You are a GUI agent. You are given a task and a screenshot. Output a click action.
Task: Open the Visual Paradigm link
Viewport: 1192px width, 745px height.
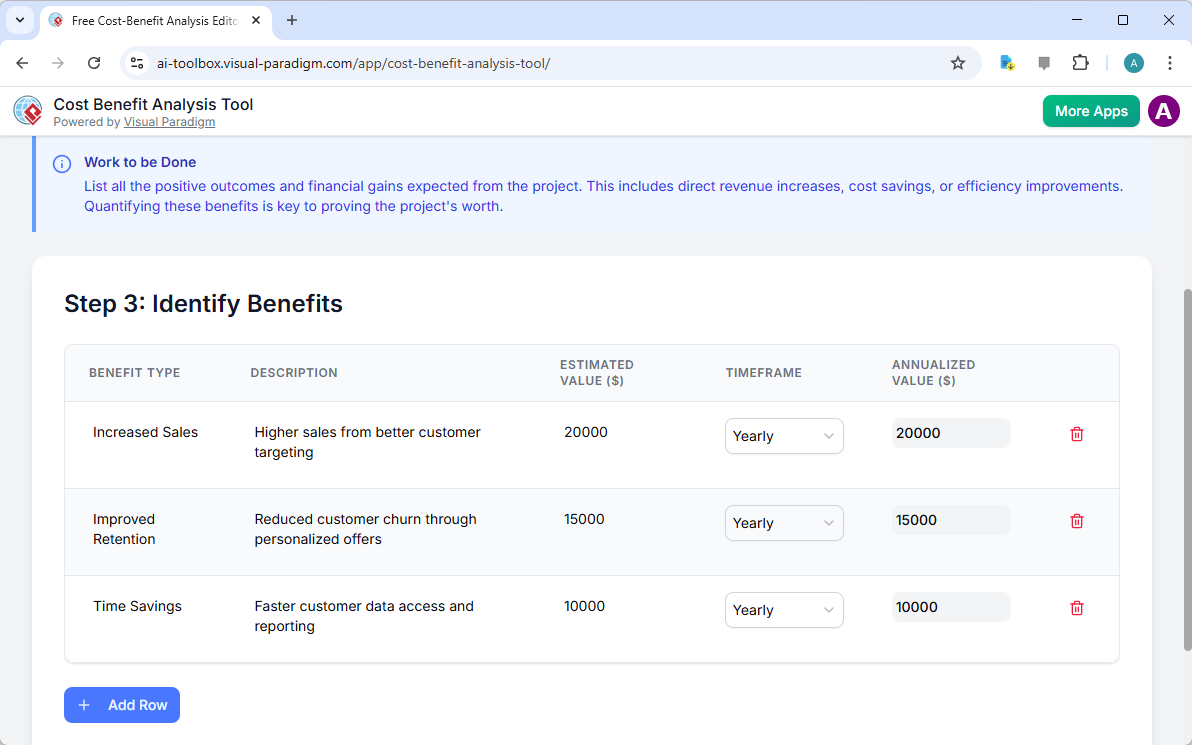click(169, 121)
